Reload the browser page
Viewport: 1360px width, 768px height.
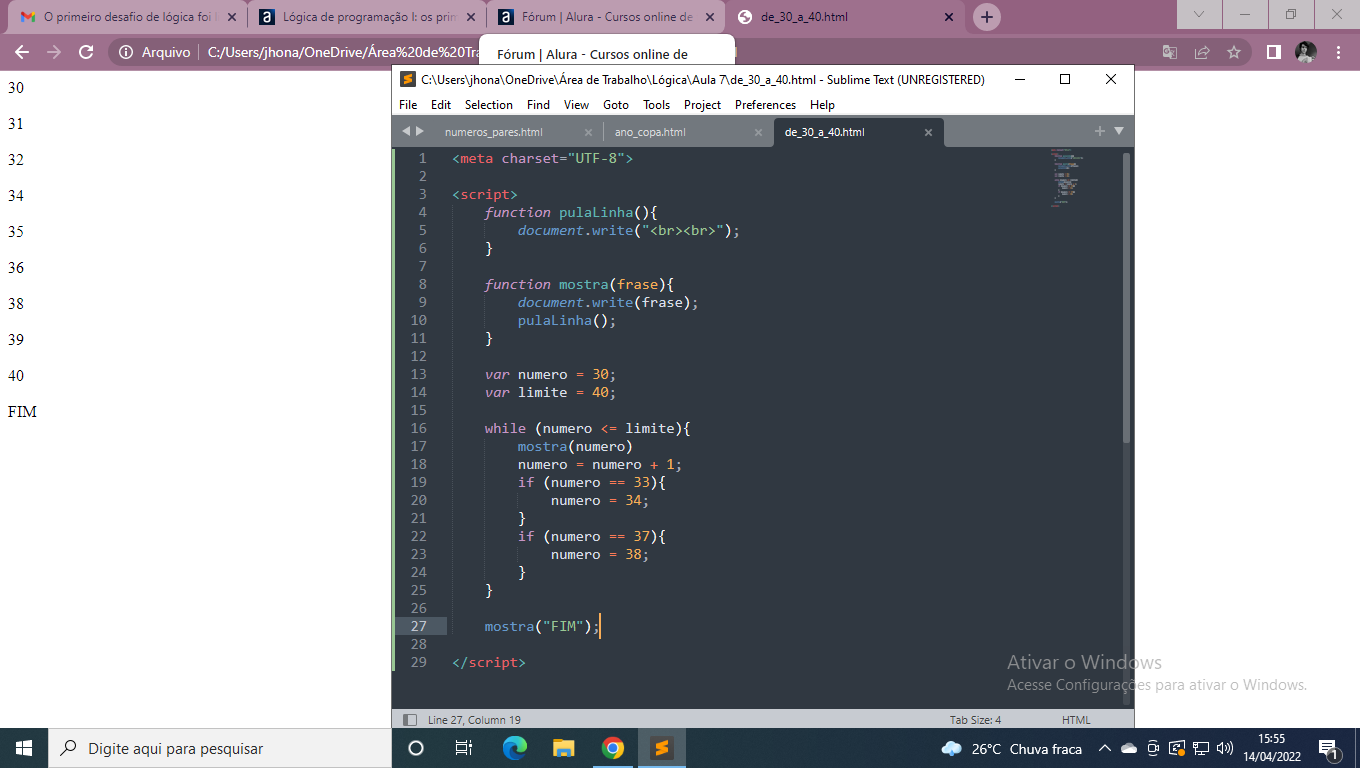[86, 52]
